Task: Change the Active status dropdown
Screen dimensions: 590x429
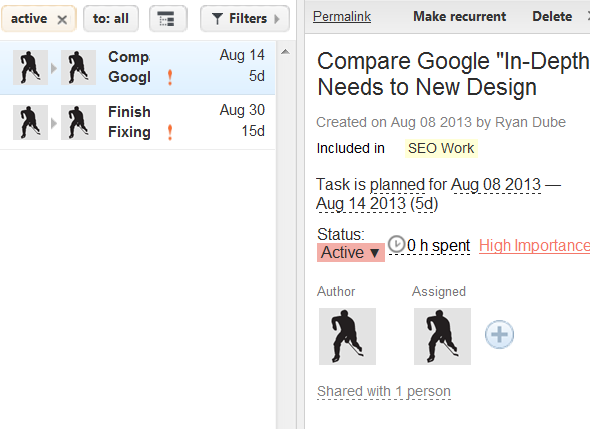Action: 350,252
